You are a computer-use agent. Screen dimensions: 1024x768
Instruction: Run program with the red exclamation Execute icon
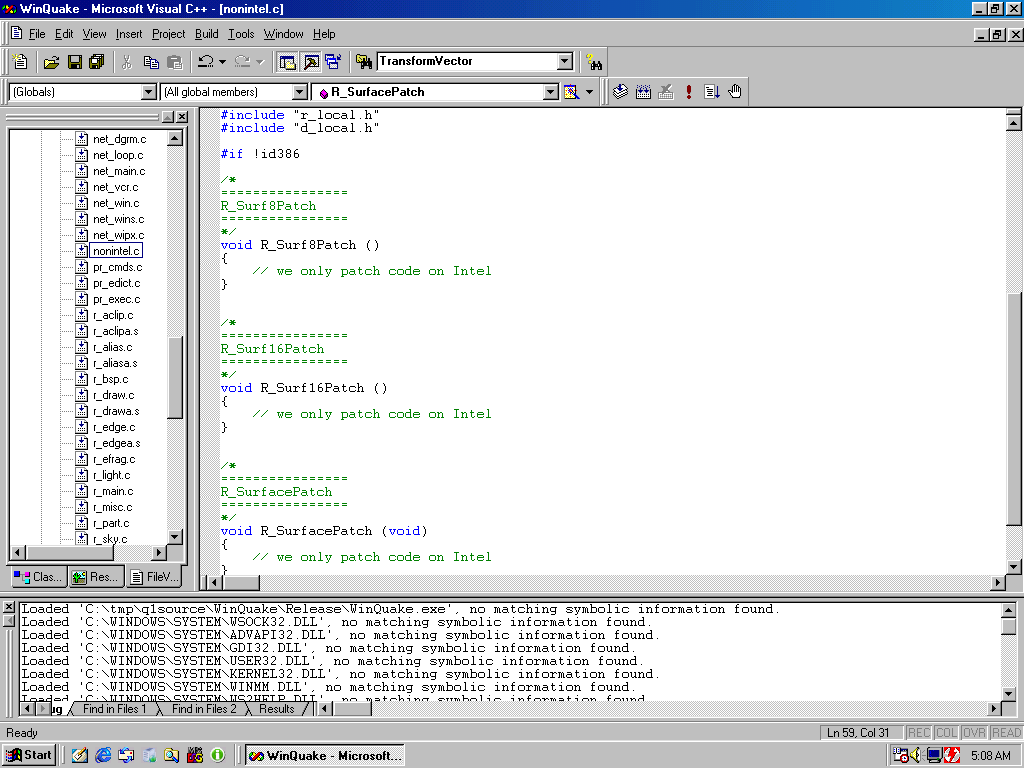coord(688,92)
